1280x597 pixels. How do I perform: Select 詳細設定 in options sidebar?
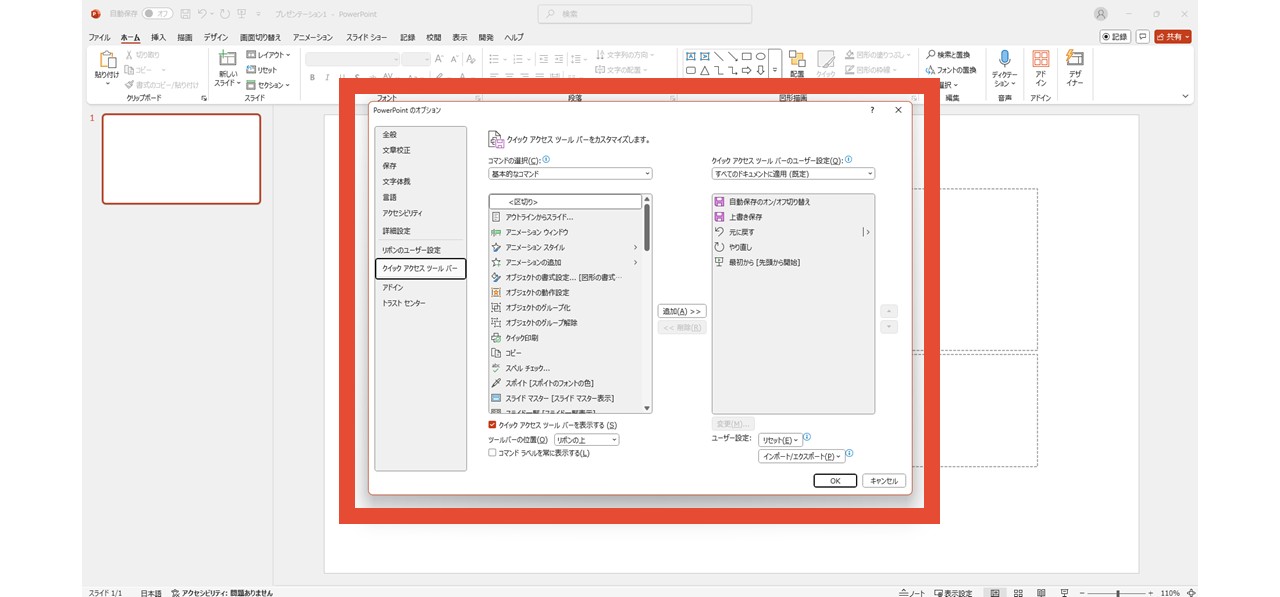point(420,231)
